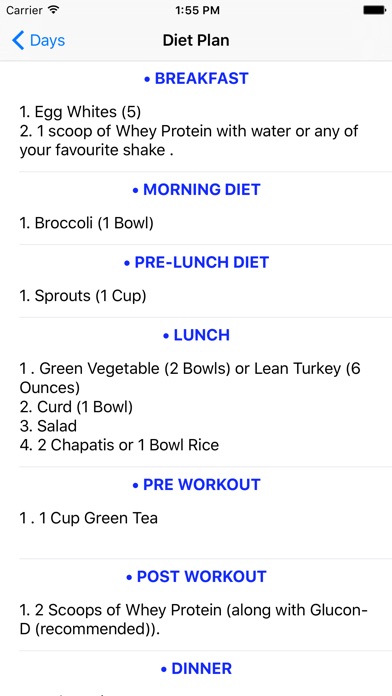Go back to Days

[38, 40]
